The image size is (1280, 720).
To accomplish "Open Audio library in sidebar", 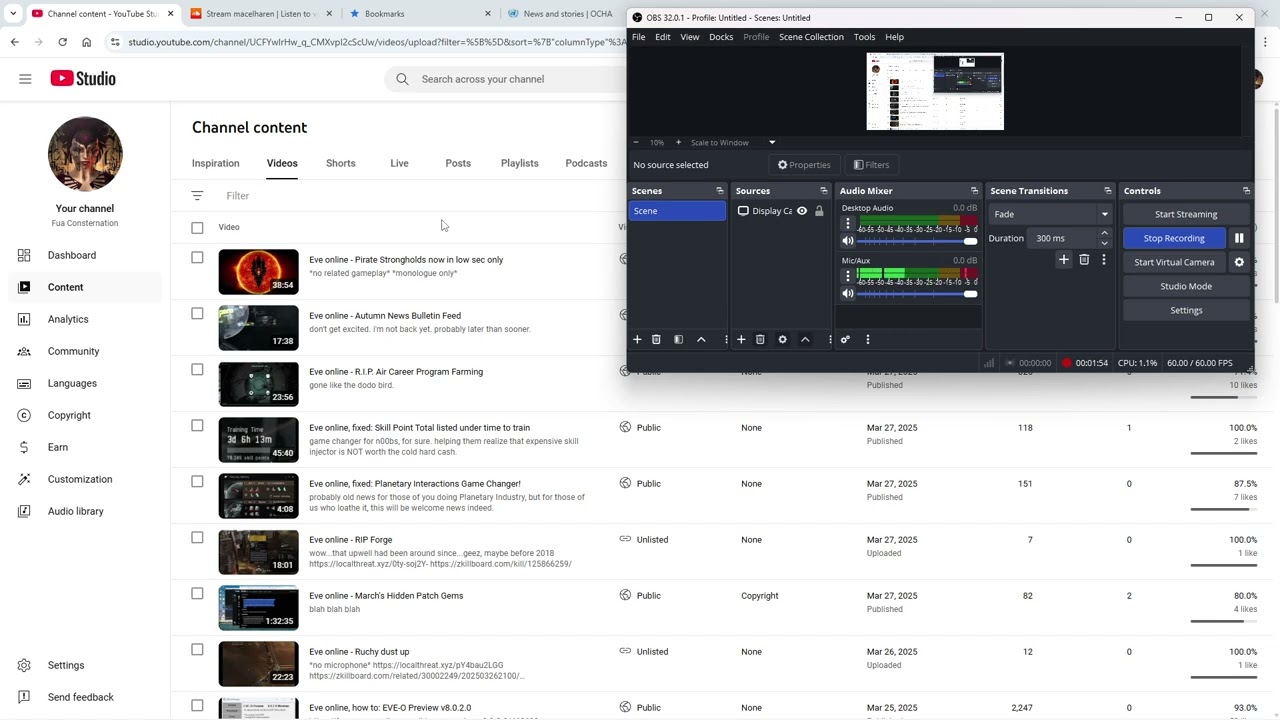I will tap(76, 511).
